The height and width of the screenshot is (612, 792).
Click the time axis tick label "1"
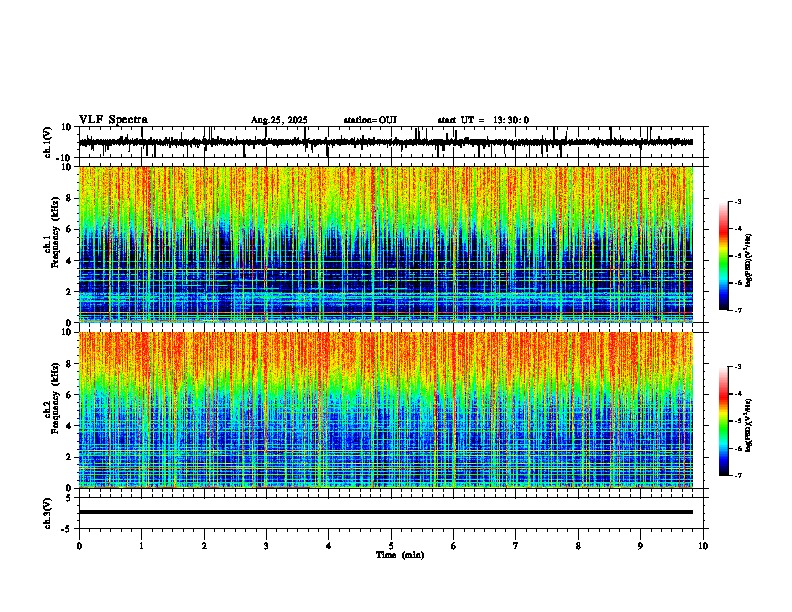tap(141, 546)
